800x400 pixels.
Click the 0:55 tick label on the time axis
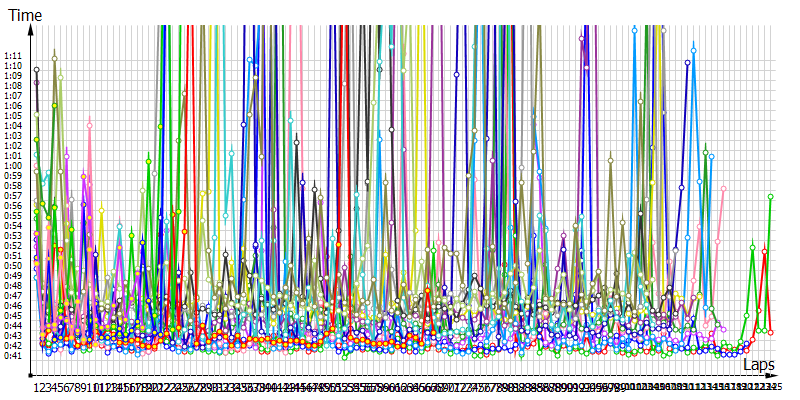(x=13, y=216)
